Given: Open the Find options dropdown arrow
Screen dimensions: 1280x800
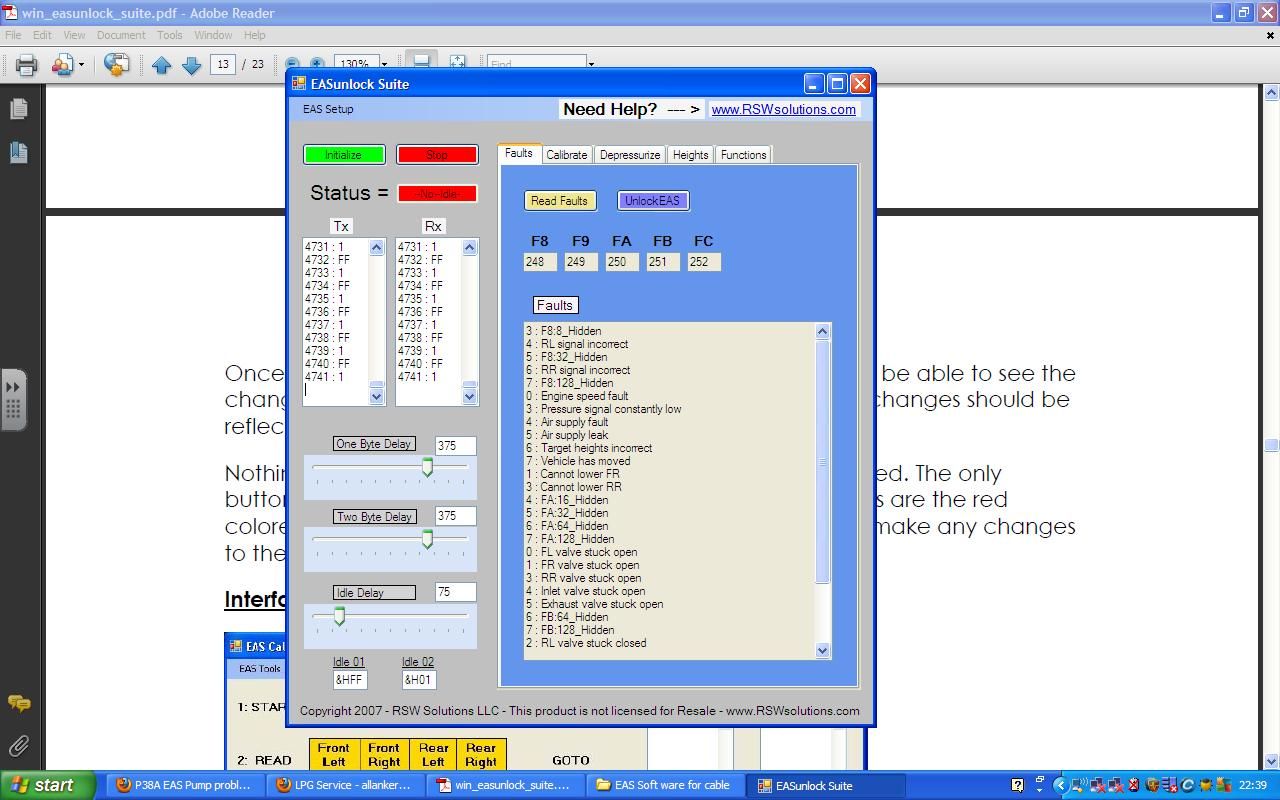Looking at the screenshot, I should click(591, 65).
